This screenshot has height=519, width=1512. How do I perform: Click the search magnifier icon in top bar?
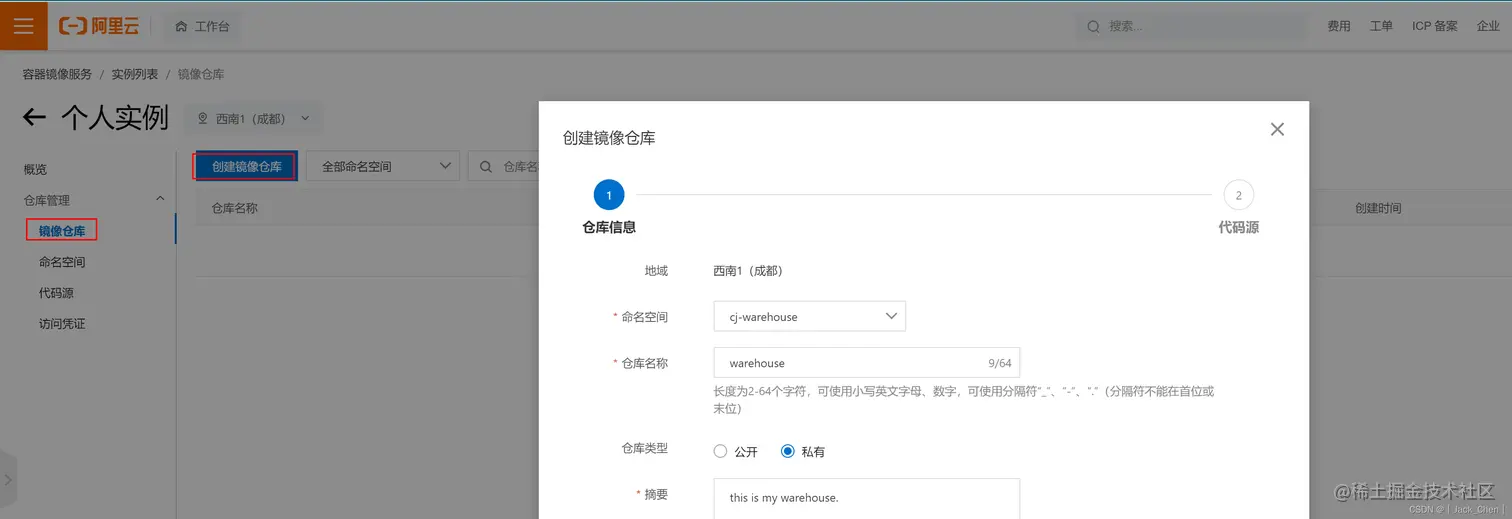tap(1094, 26)
